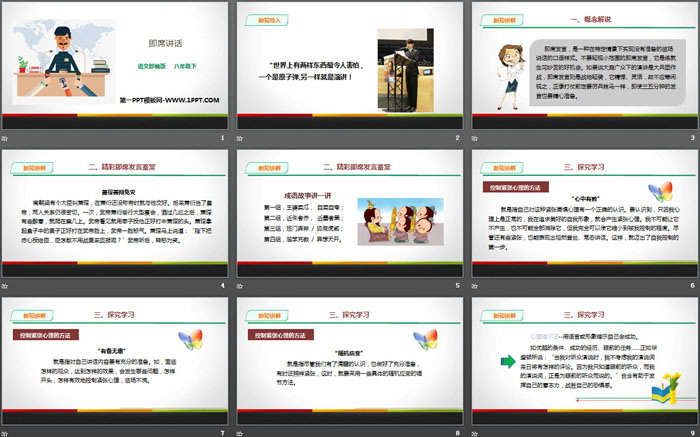Screen dimensions: 700x437
Task: Select slide 3 thumbnail titled 一、概念解说
Action: (x=585, y=65)
